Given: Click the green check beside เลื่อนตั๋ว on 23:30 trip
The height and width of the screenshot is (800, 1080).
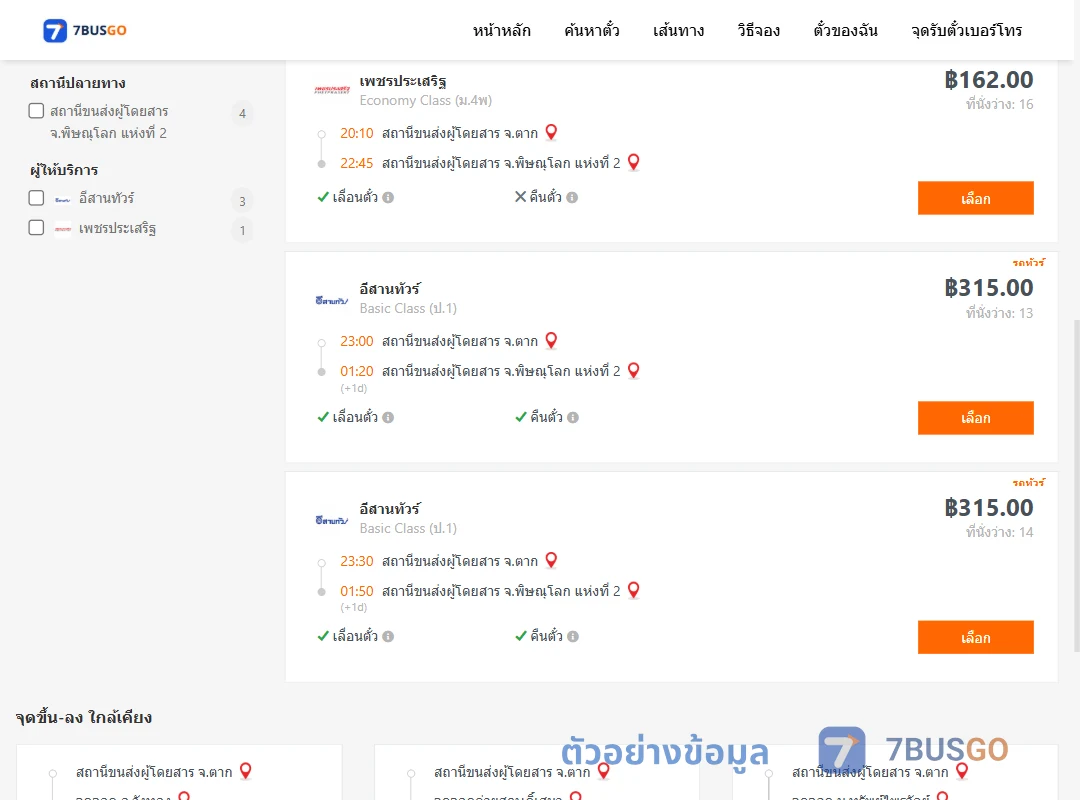Looking at the screenshot, I should (323, 636).
